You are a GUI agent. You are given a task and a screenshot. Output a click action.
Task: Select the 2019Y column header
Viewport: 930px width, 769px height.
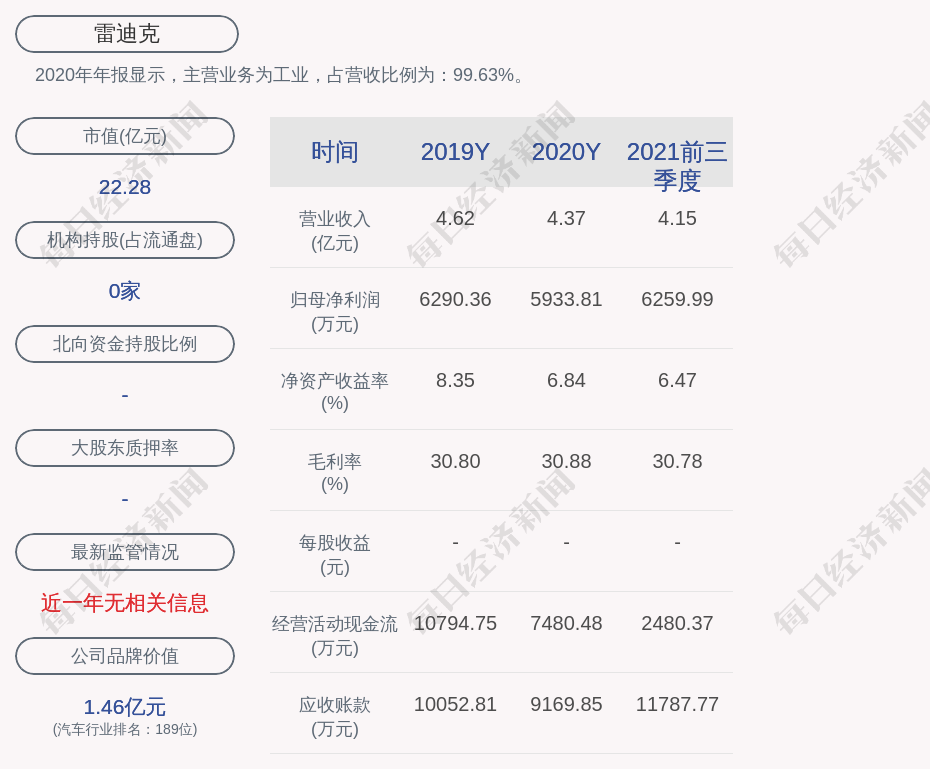pos(455,152)
